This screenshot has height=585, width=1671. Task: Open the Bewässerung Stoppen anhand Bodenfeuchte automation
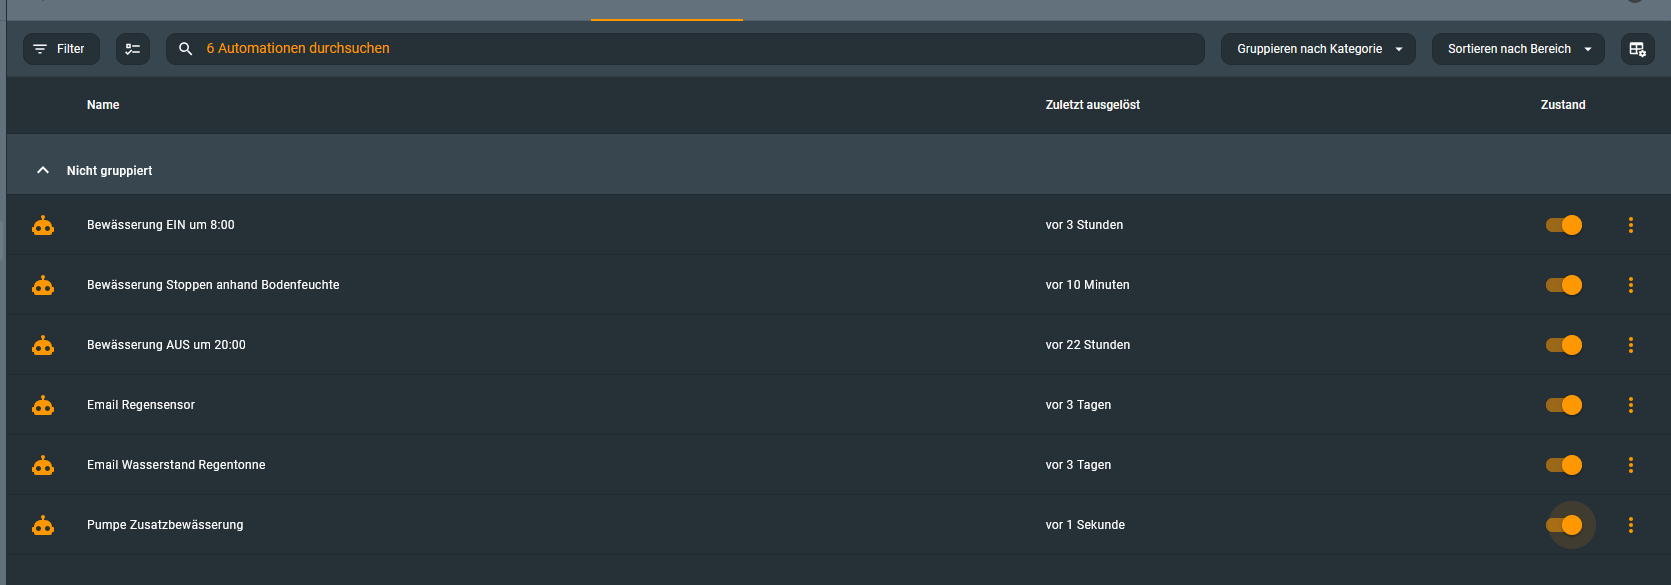pyautogui.click(x=213, y=285)
